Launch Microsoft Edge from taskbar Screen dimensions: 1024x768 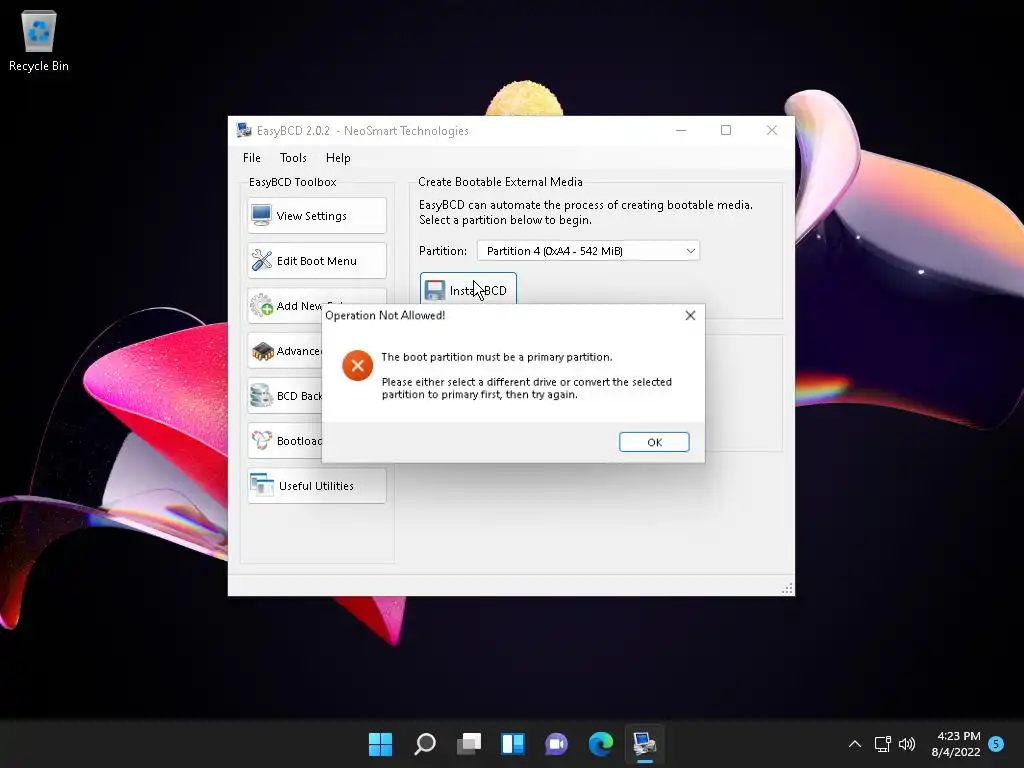(601, 744)
